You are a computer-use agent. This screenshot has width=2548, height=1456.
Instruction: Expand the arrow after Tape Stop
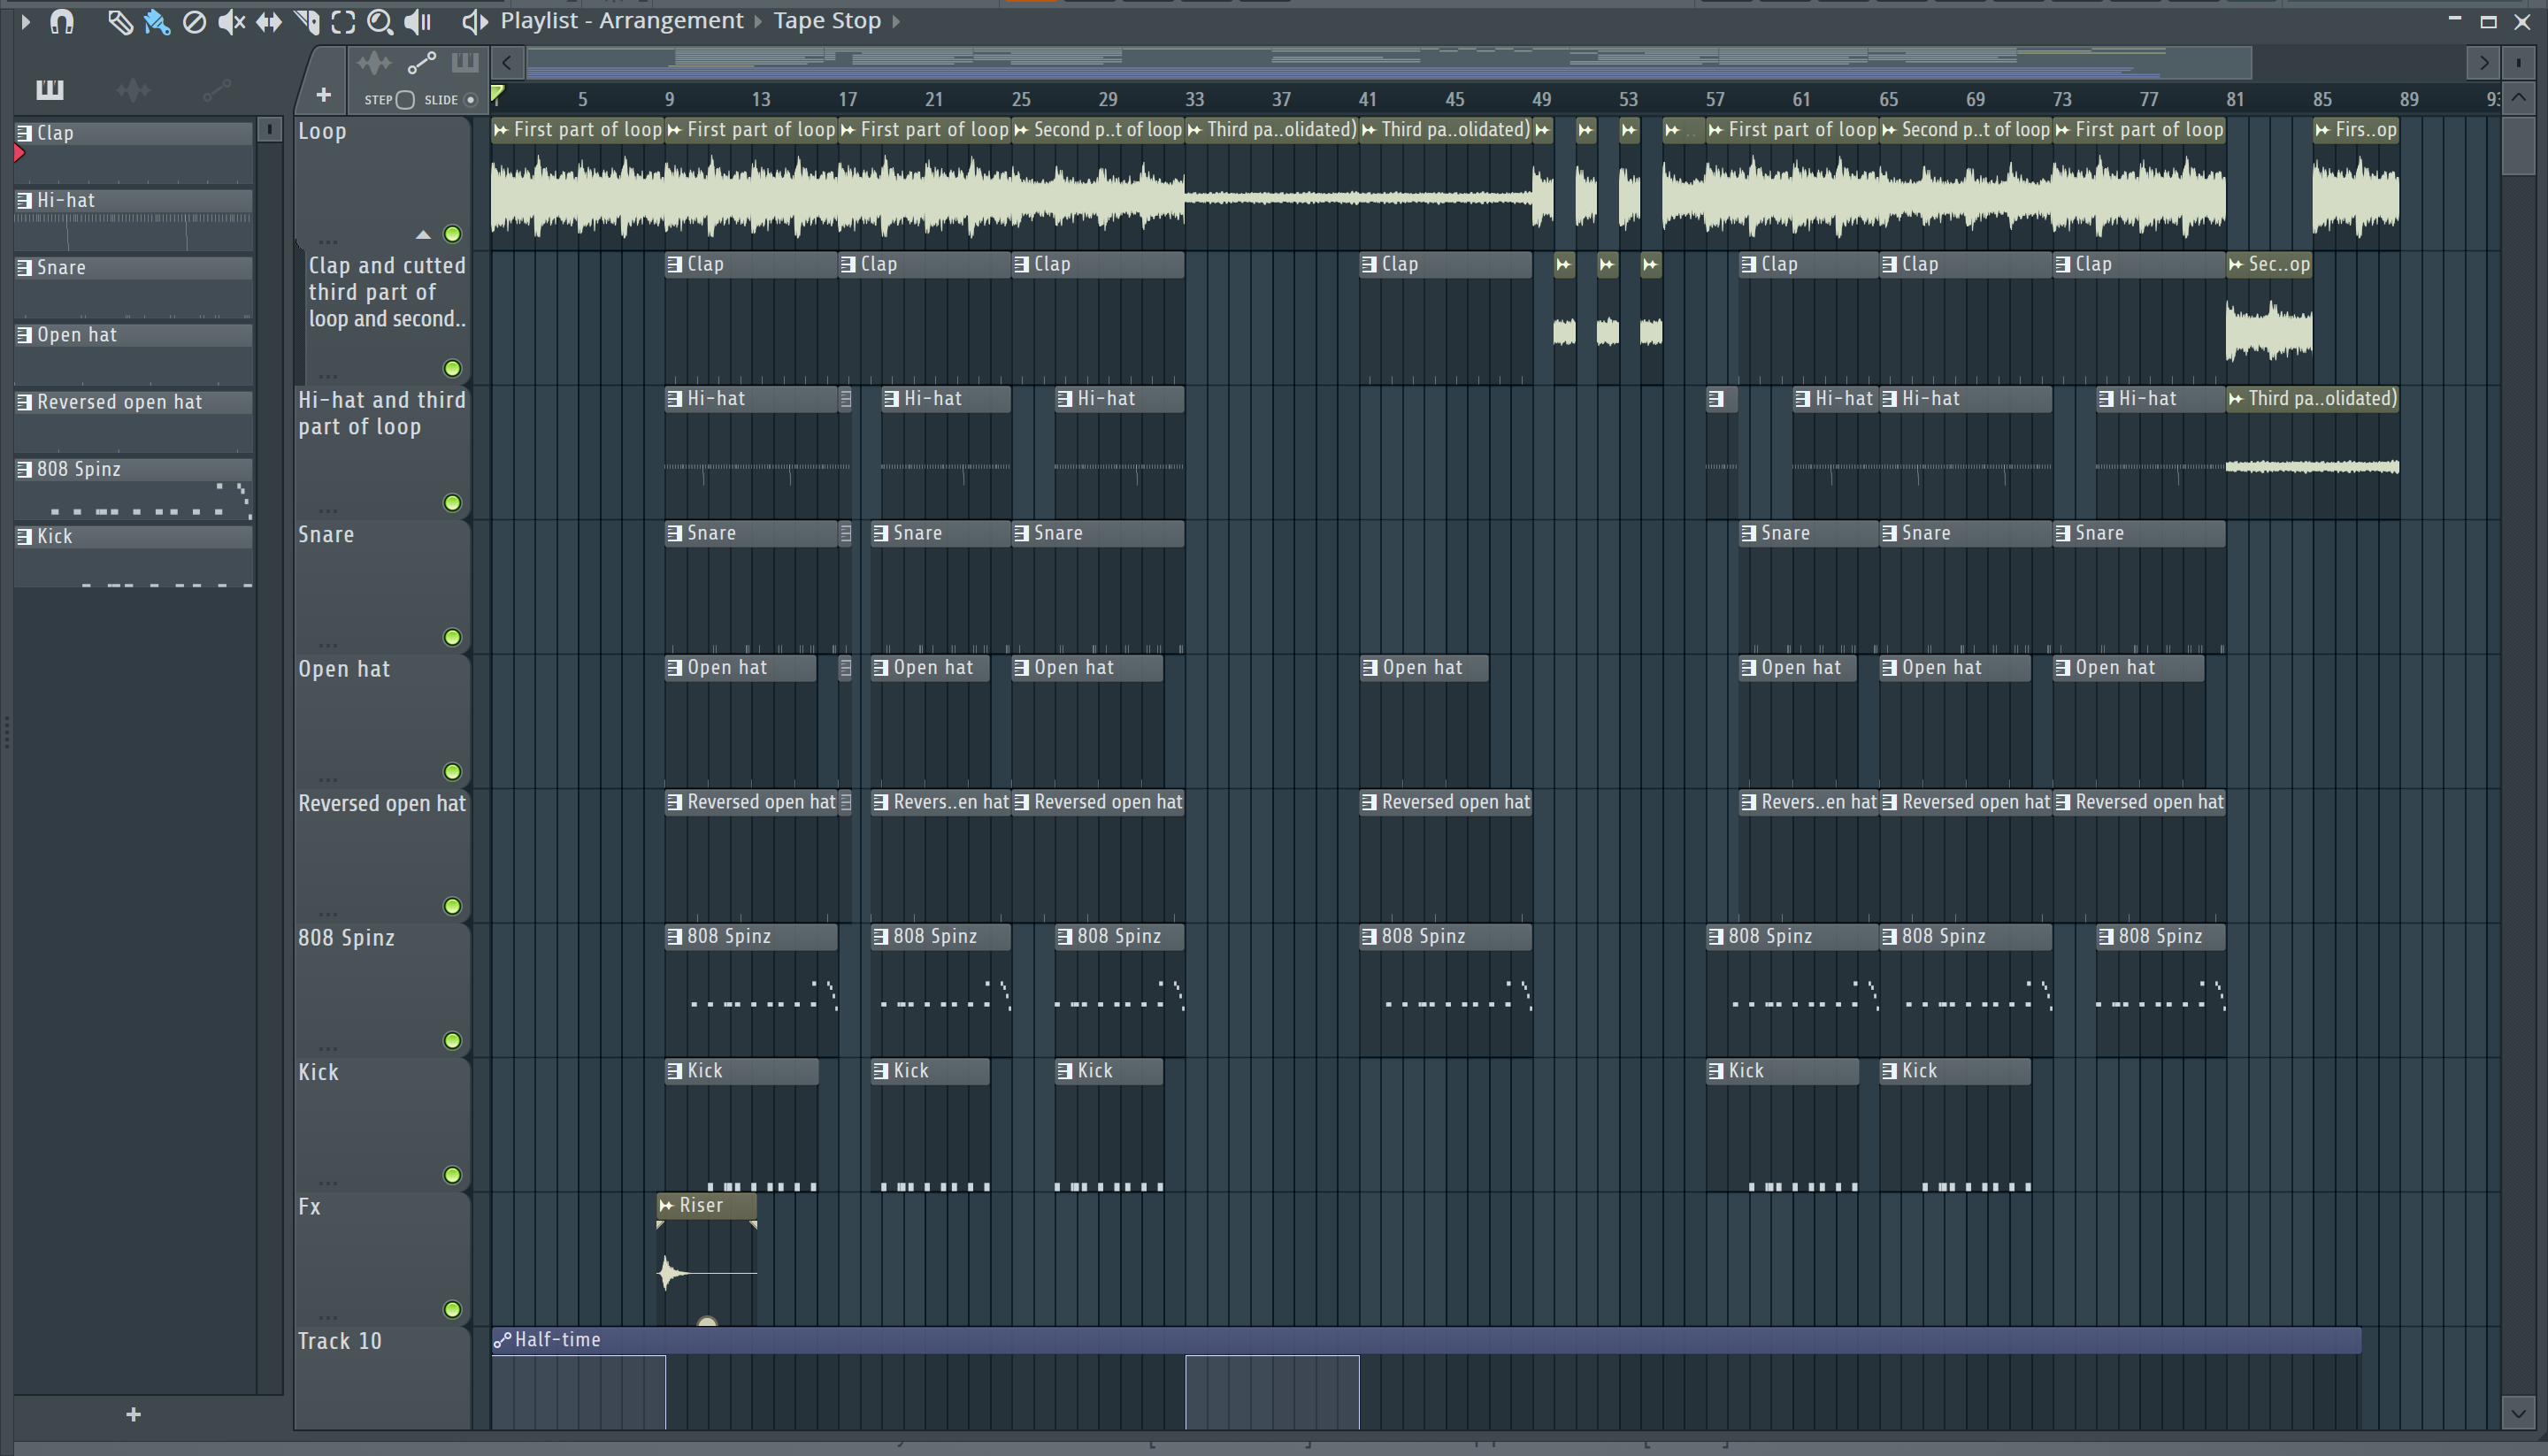tap(896, 21)
